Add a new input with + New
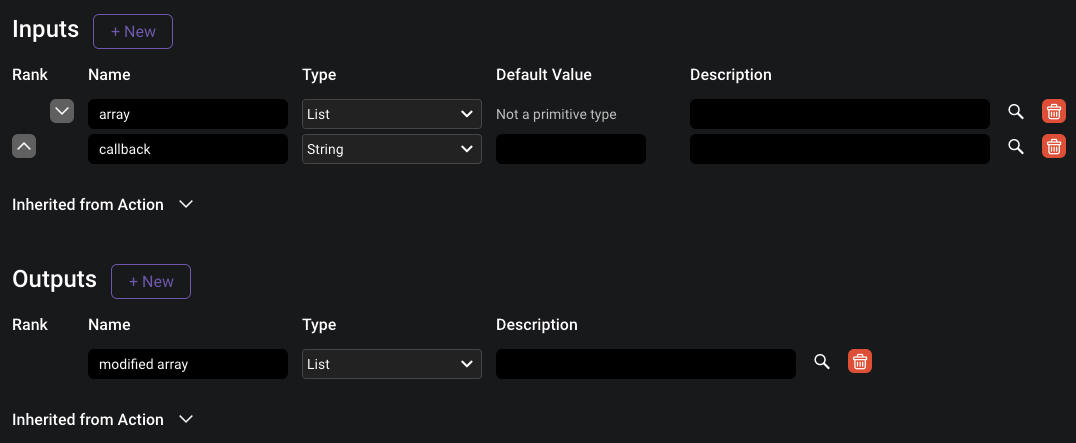Screen dimensions: 1076x443 133,32
